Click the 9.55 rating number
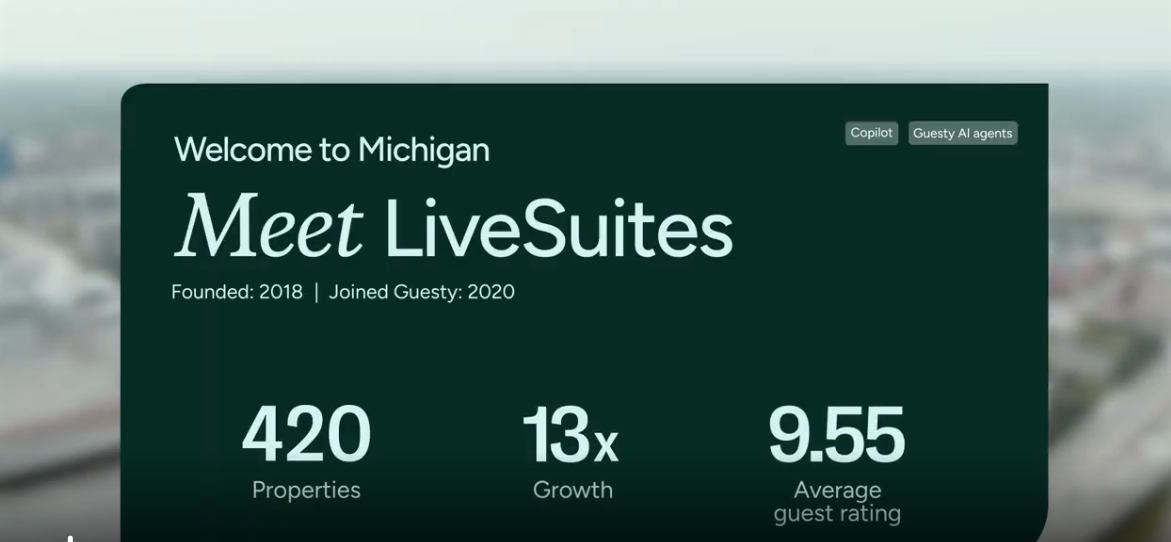Image resolution: width=1171 pixels, height=542 pixels. (836, 434)
